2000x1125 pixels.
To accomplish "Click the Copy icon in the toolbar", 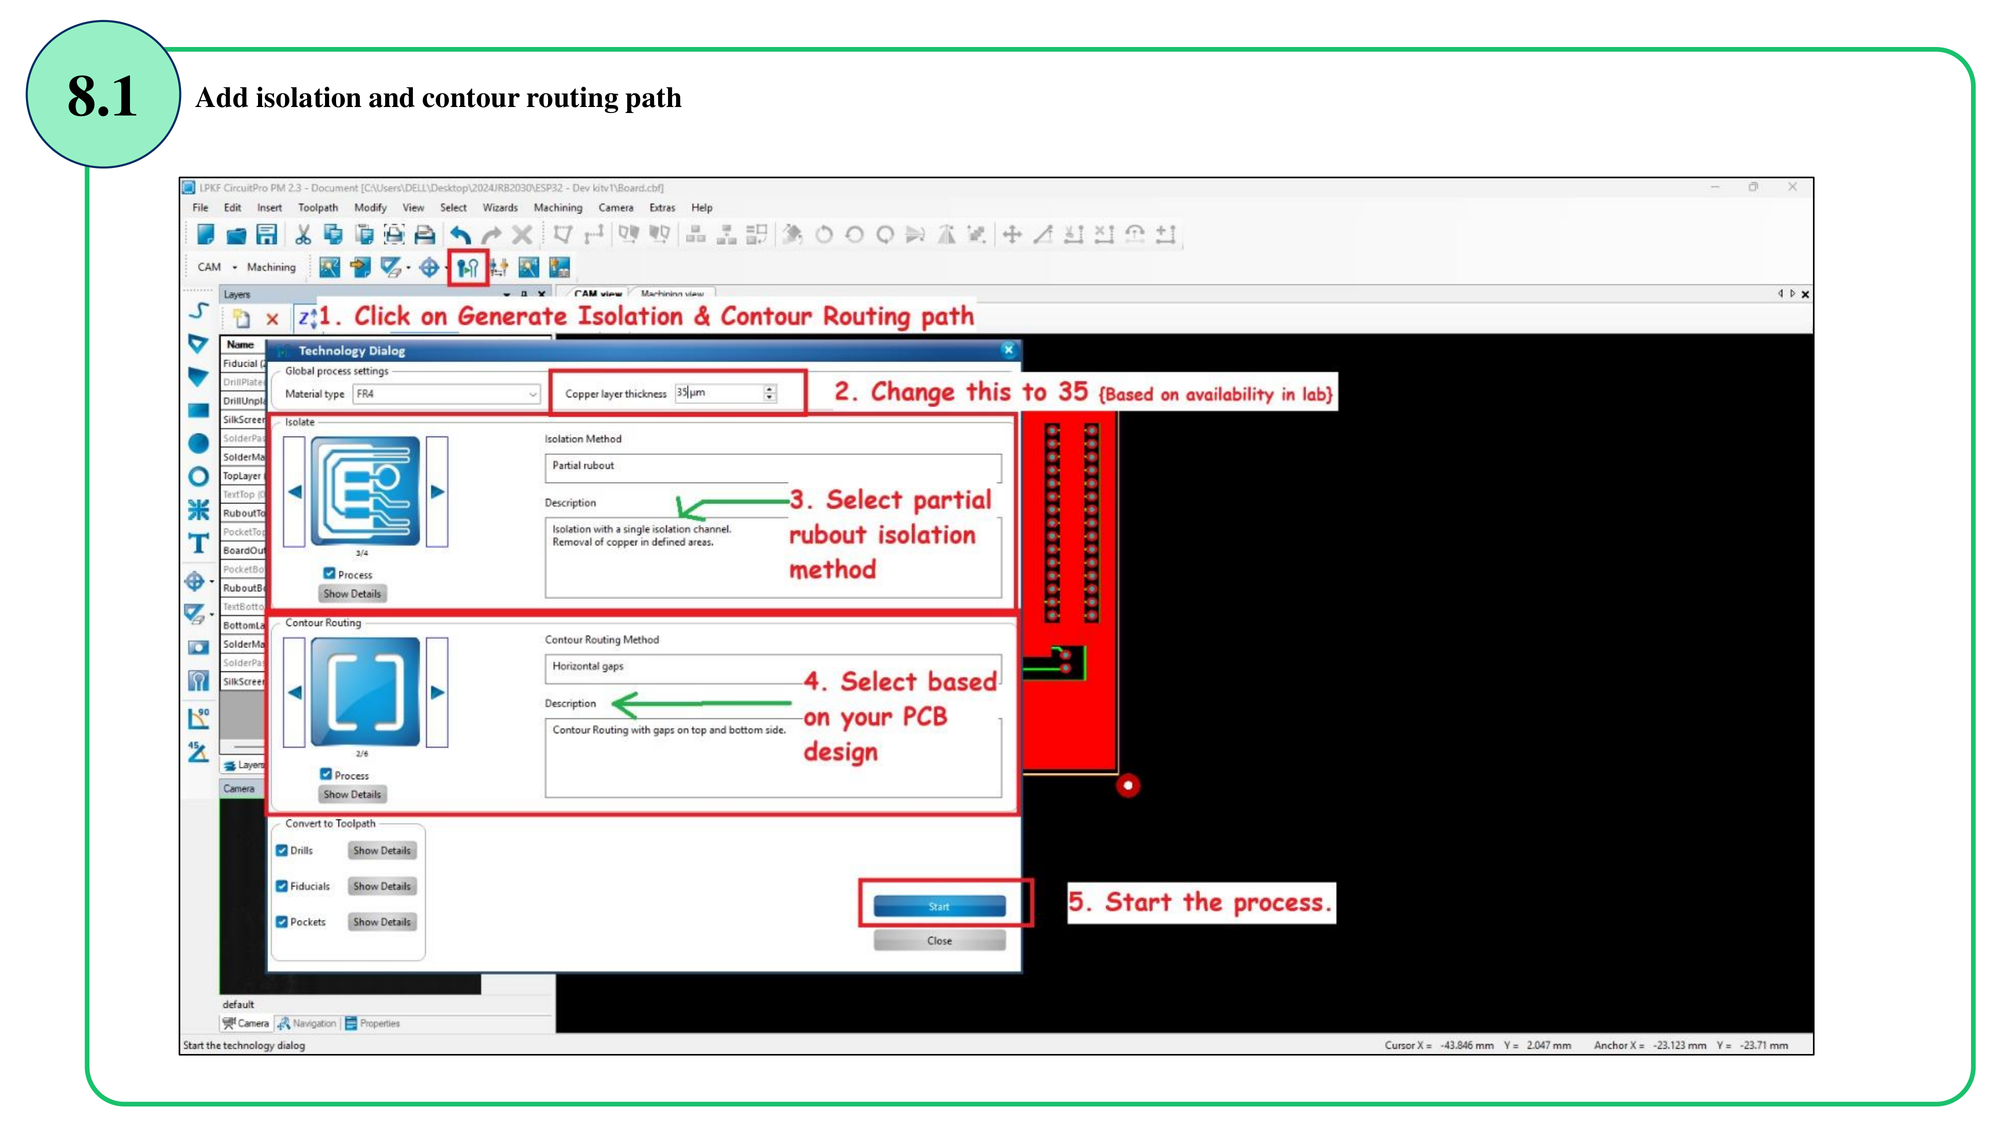I will pyautogui.click(x=333, y=235).
